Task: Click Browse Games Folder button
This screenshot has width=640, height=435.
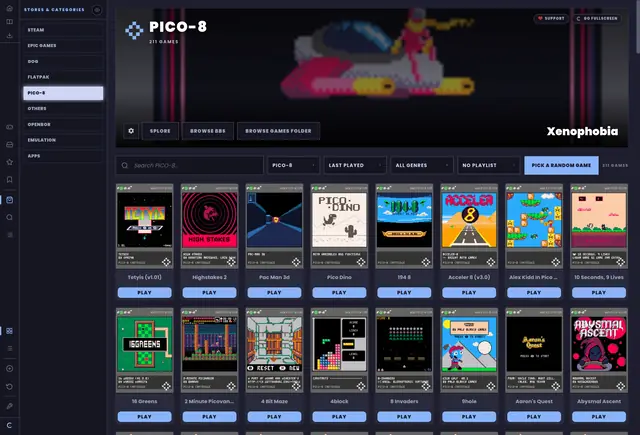Action: tap(278, 131)
